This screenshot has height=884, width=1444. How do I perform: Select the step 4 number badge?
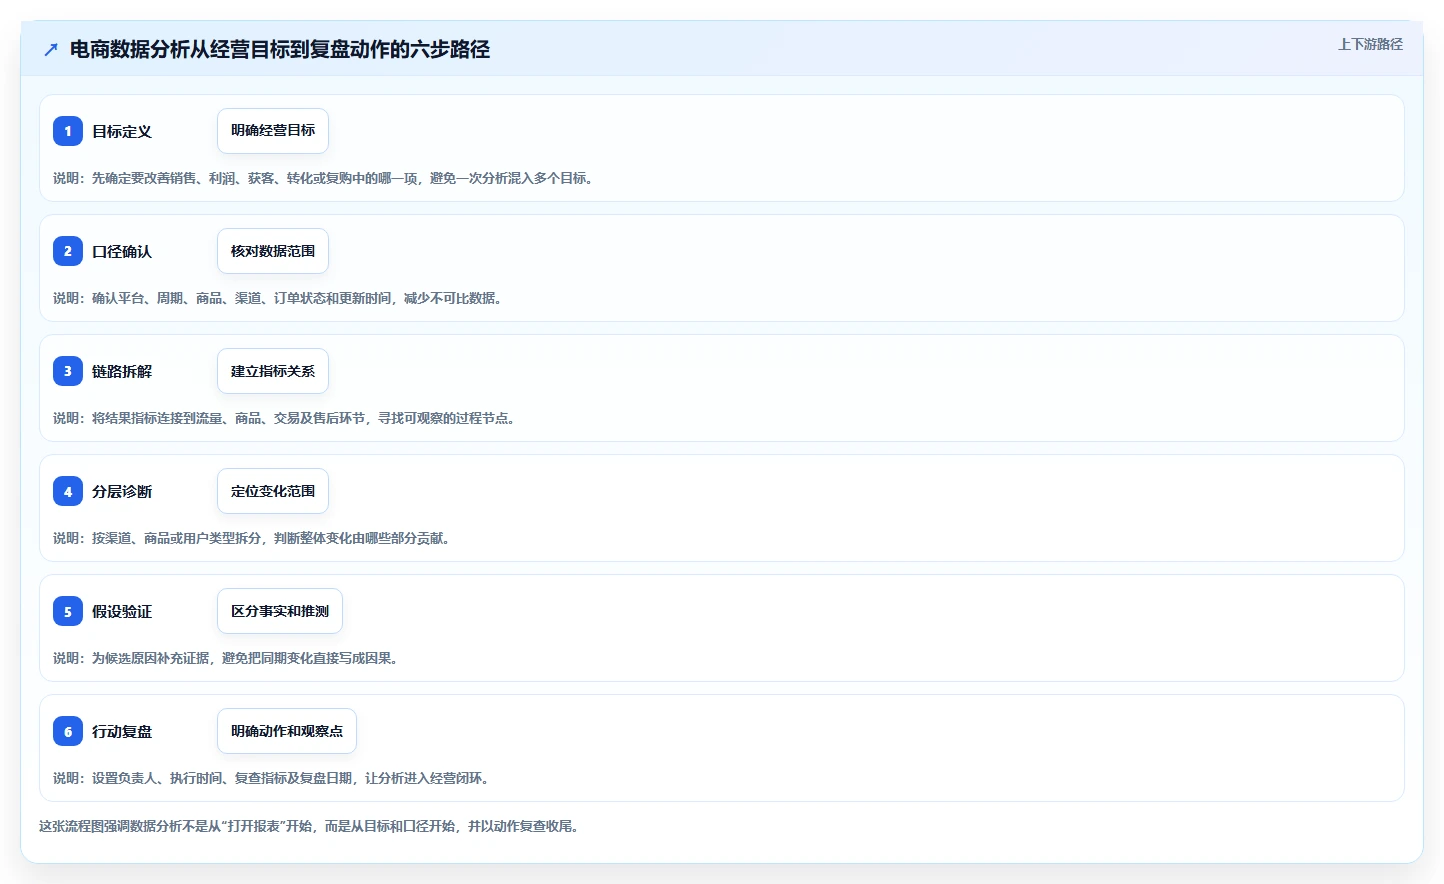(68, 491)
